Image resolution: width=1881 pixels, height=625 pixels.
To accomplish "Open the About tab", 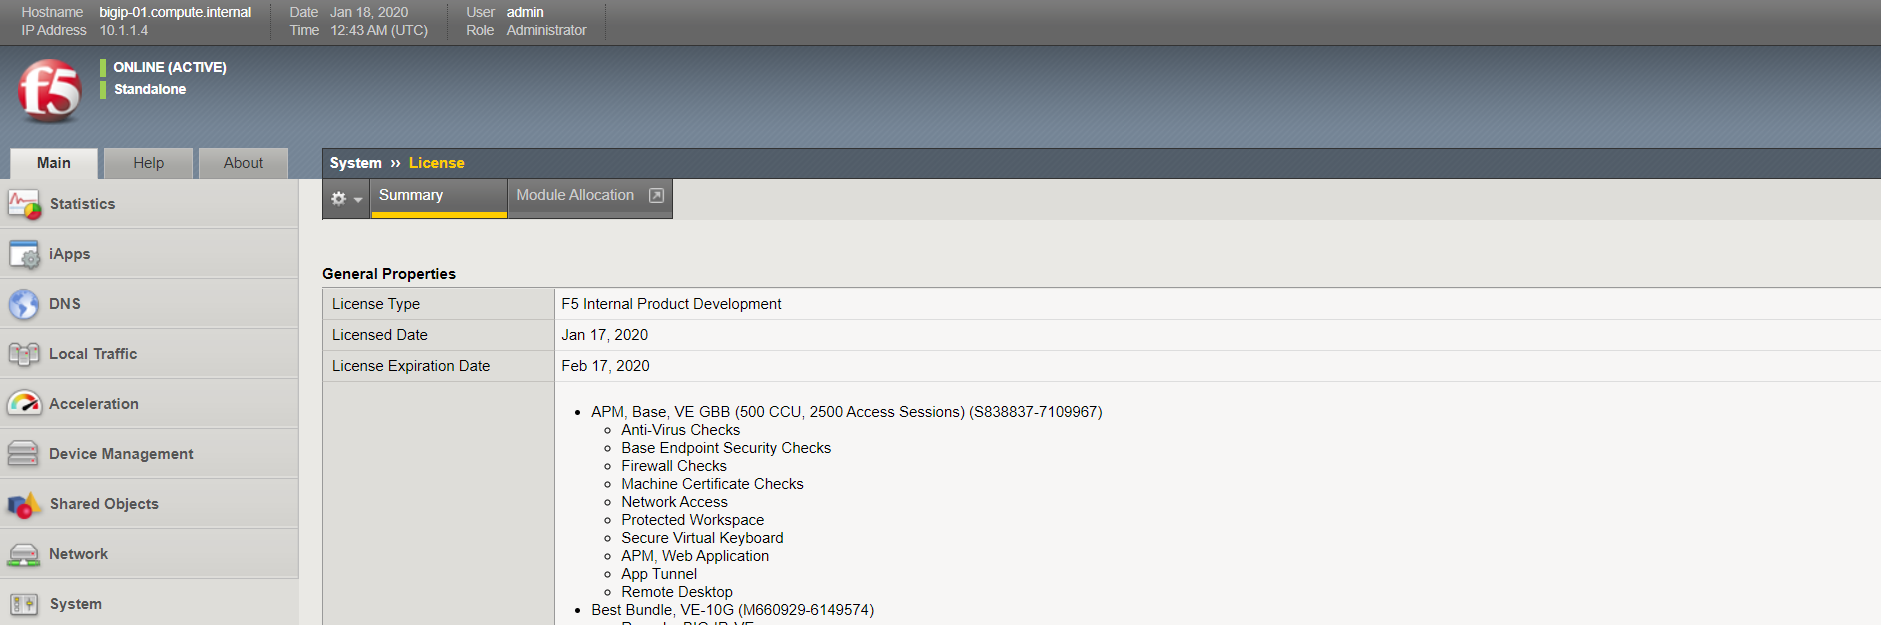I will coord(243,163).
